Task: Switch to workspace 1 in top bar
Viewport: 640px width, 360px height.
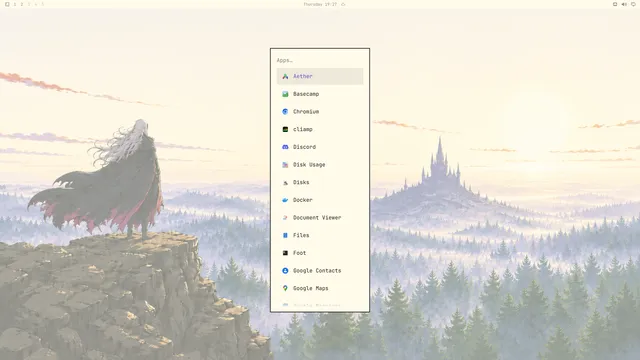Action: click(15, 4)
